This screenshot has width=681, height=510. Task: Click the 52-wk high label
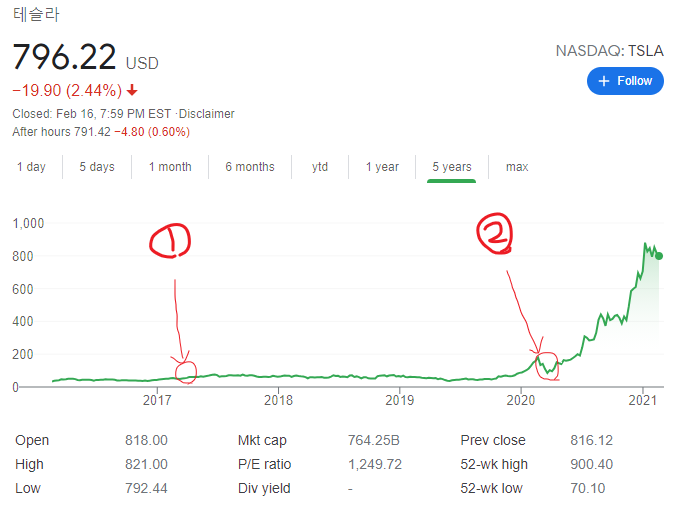[494, 464]
